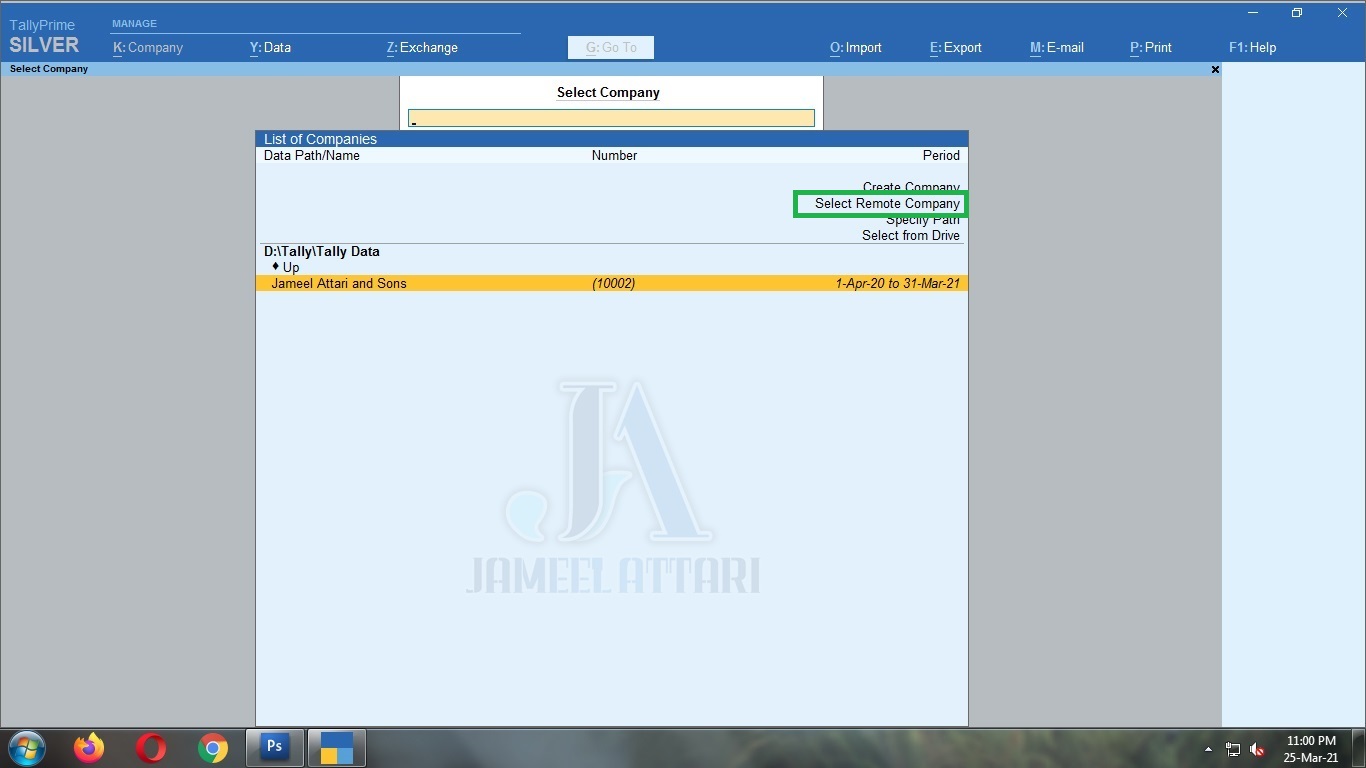Open the network tray icon
Image resolution: width=1366 pixels, height=768 pixels.
1233,749
